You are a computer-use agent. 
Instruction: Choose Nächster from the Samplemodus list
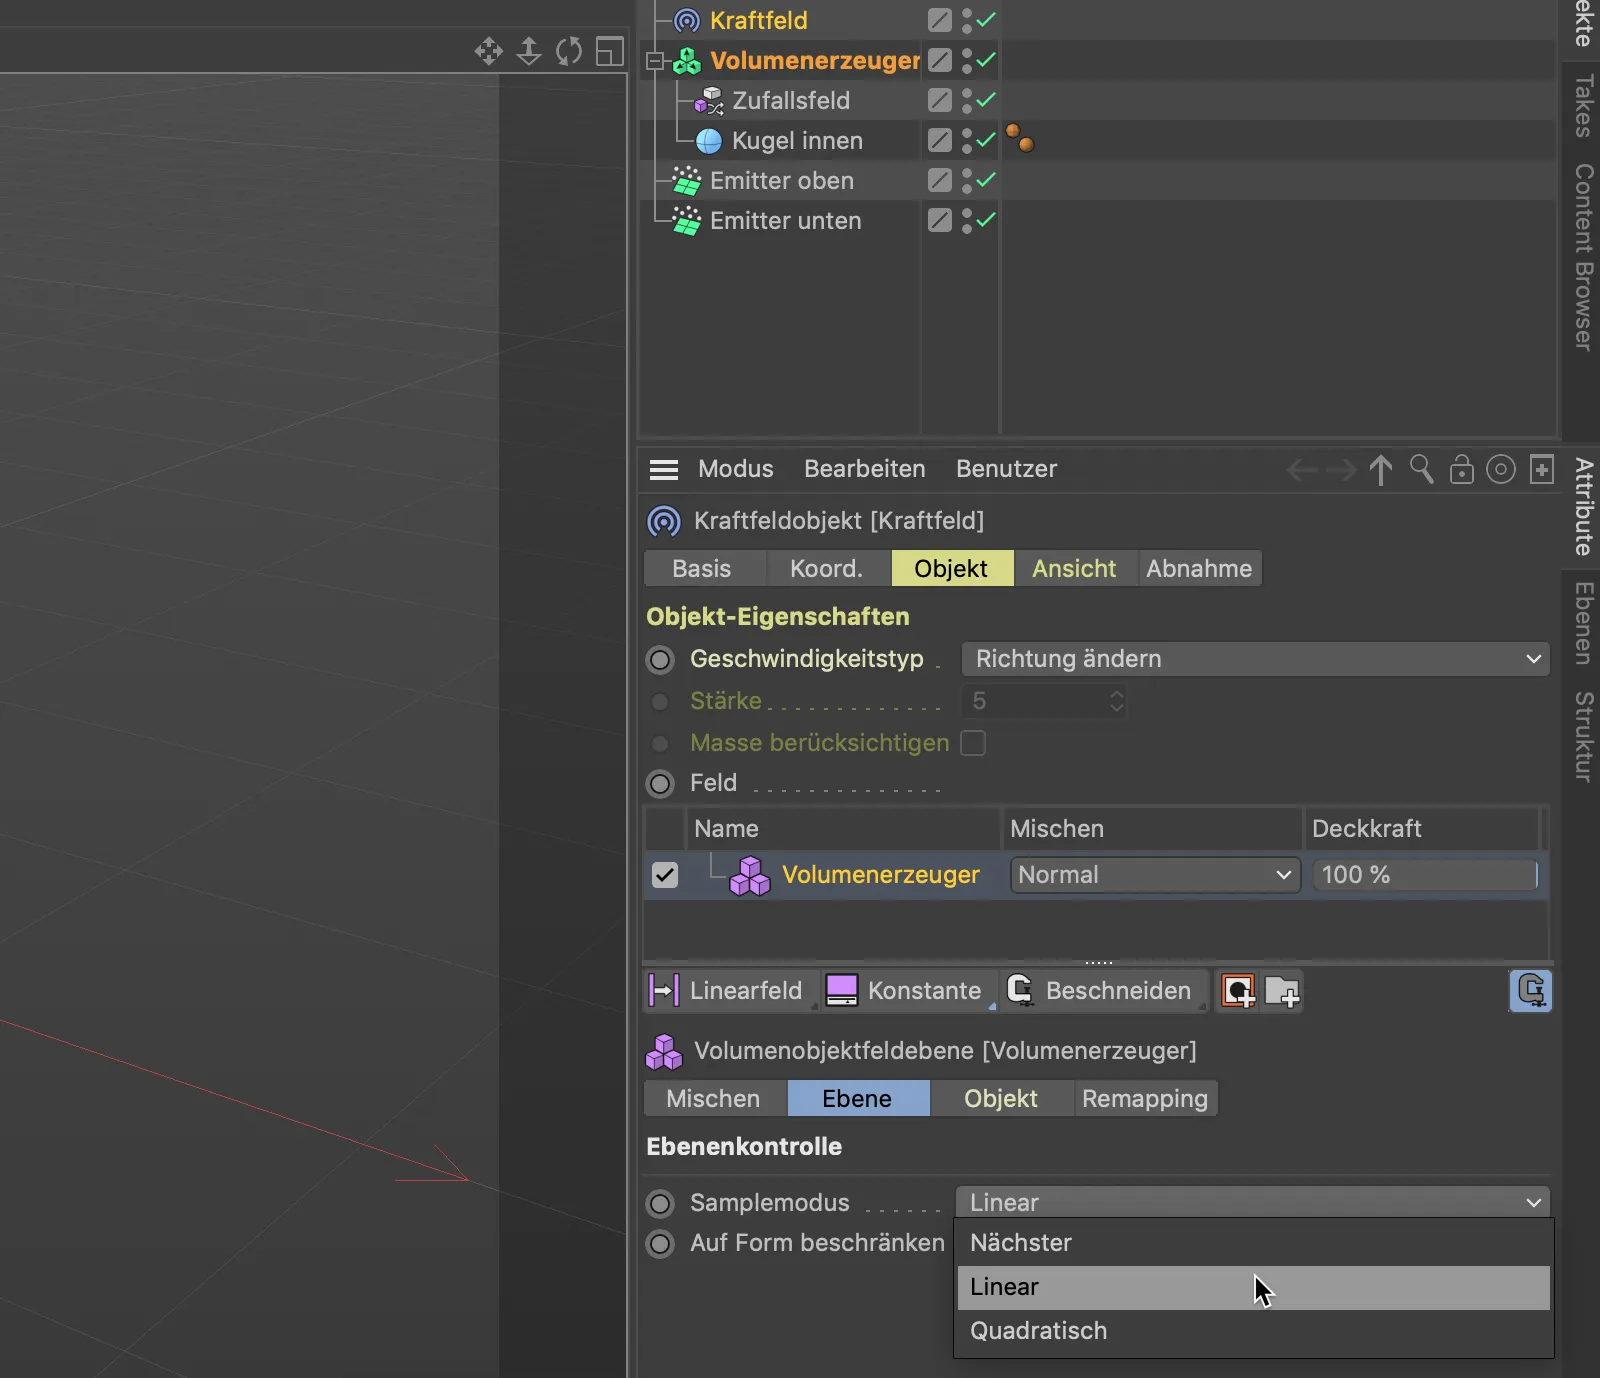click(x=1254, y=1243)
